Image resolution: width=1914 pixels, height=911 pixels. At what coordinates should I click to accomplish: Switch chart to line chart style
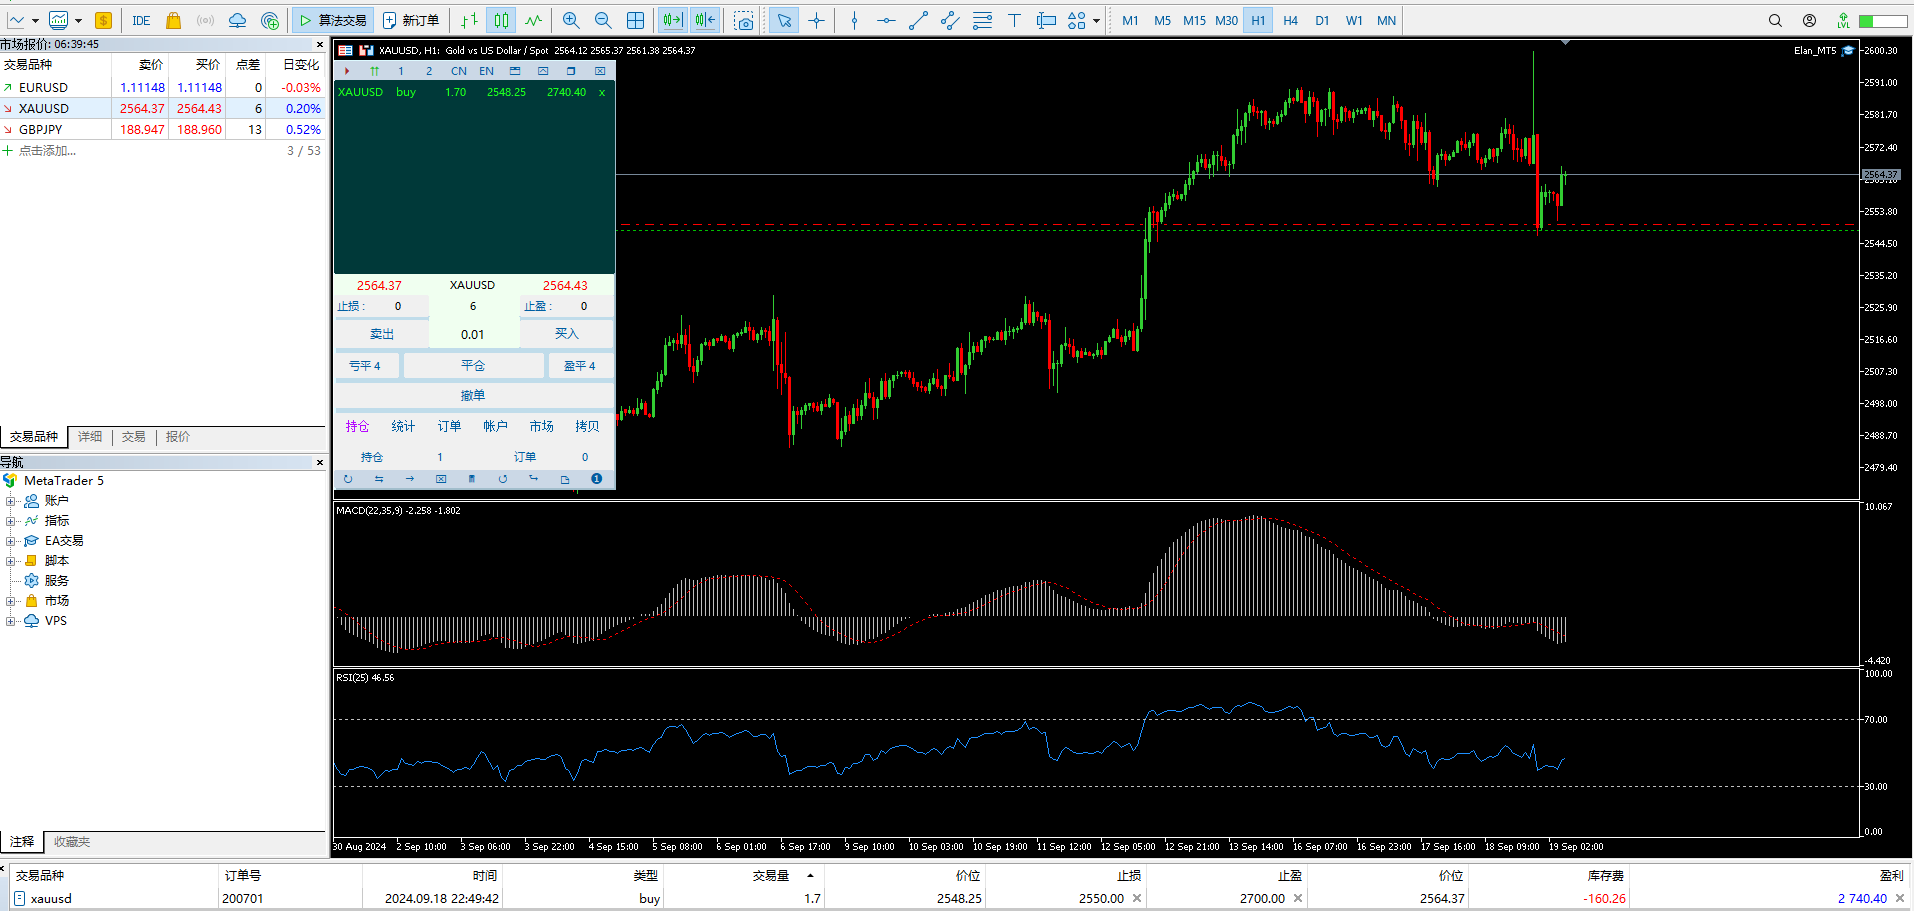(x=534, y=20)
